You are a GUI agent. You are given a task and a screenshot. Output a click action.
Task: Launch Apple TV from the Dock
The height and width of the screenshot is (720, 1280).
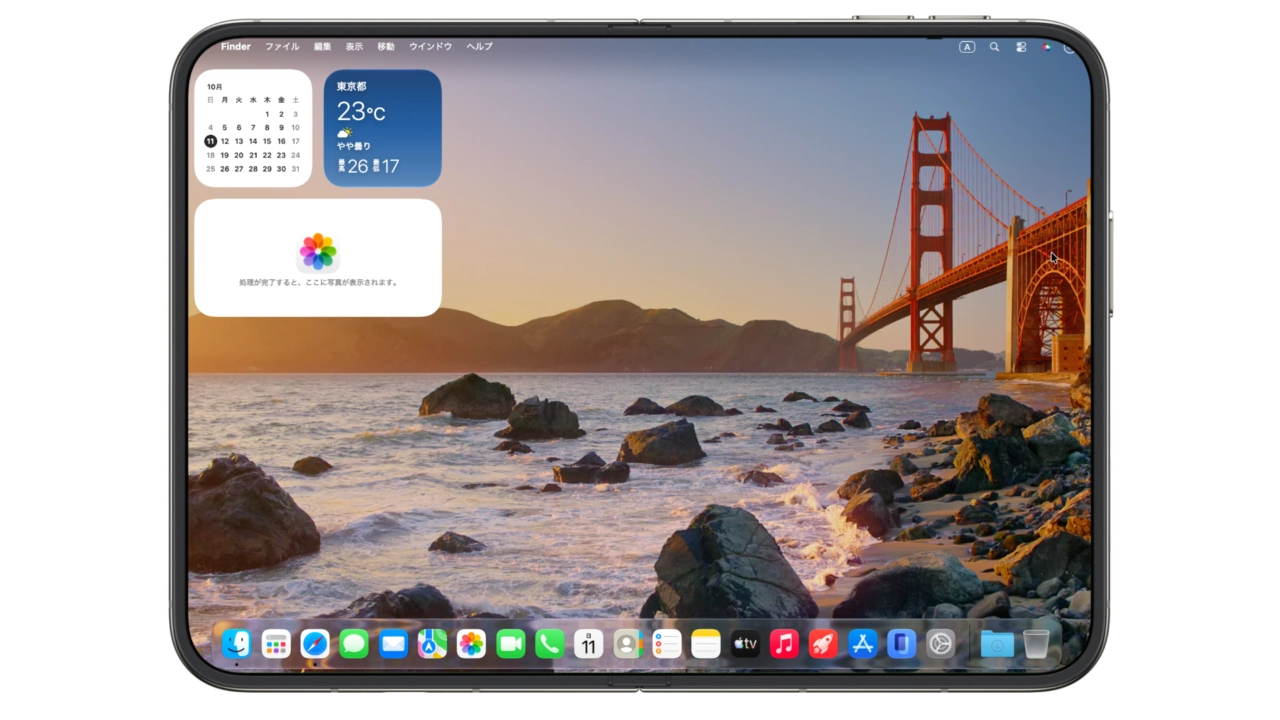pos(745,644)
